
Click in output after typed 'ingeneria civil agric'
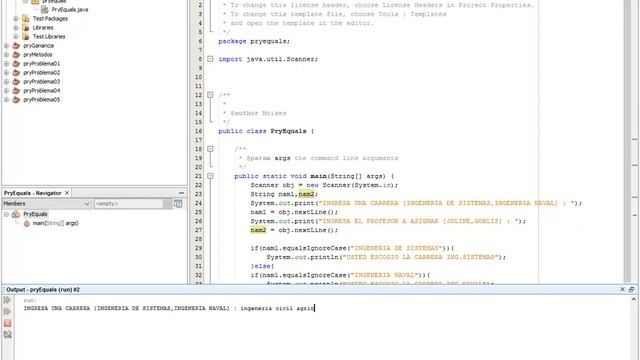click(x=315, y=308)
